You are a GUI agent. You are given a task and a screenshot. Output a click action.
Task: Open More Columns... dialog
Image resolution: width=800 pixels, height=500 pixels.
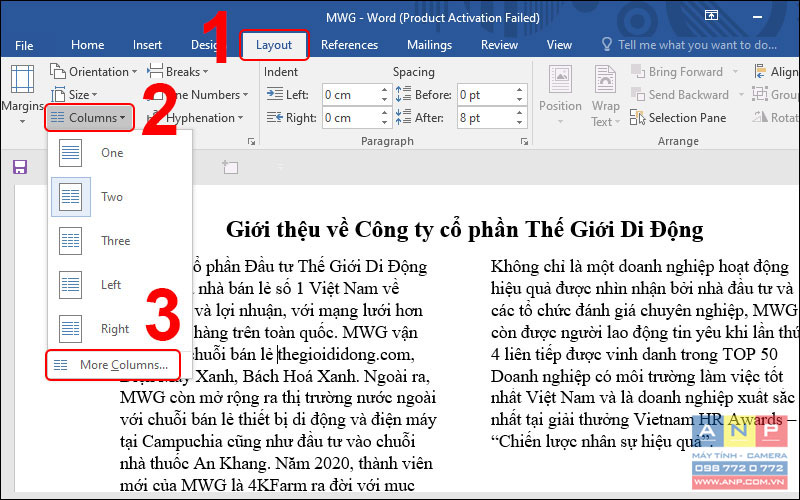point(113,365)
